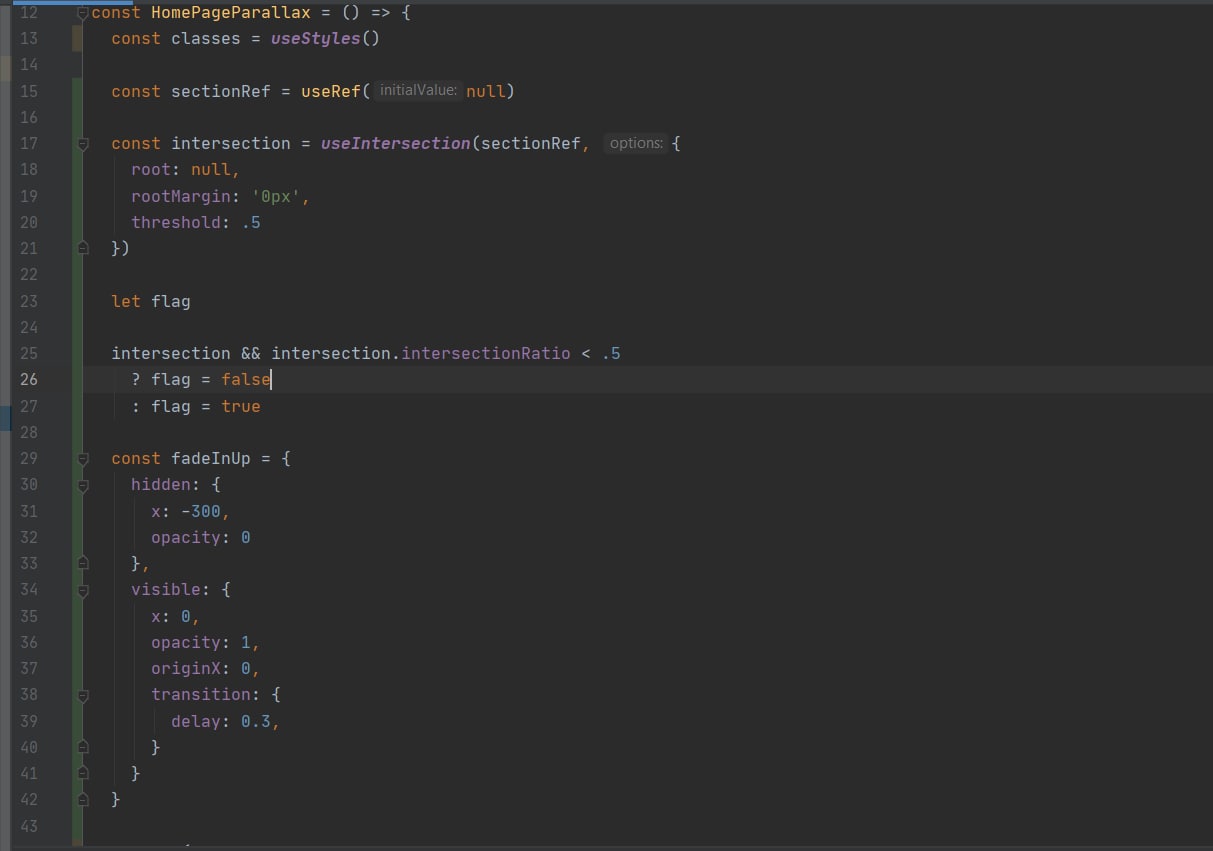Image resolution: width=1213 pixels, height=851 pixels.
Task: Click the fold end marker on line 21
Action: click(83, 248)
